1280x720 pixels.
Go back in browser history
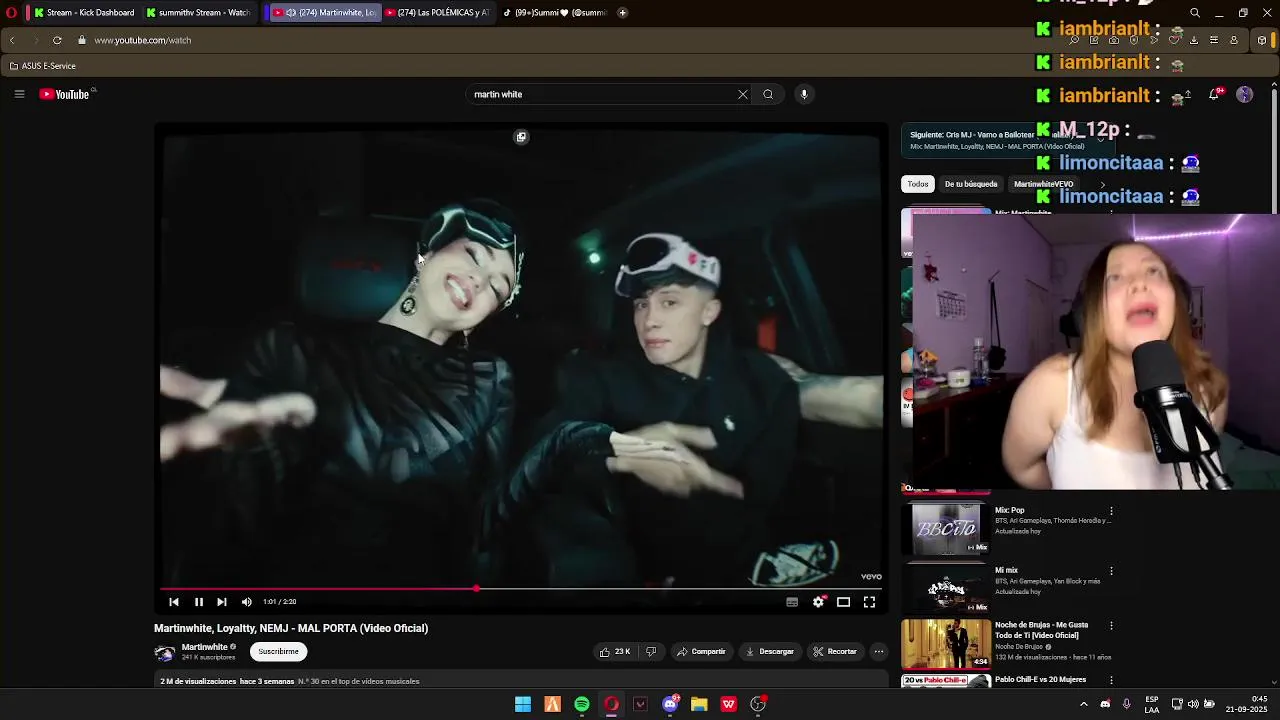point(12,40)
